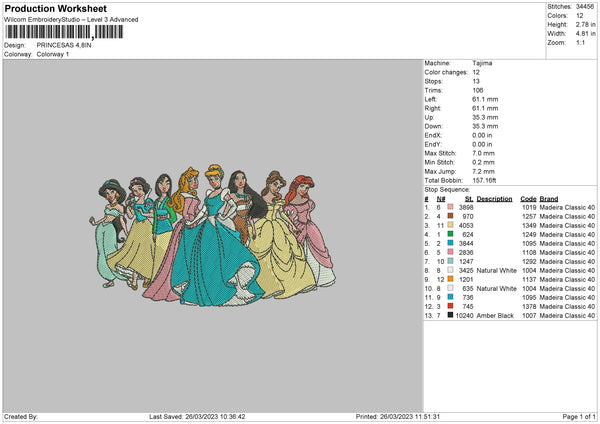600x424 pixels.
Task: Click code 1349 in stop row 3
Action: [529, 225]
